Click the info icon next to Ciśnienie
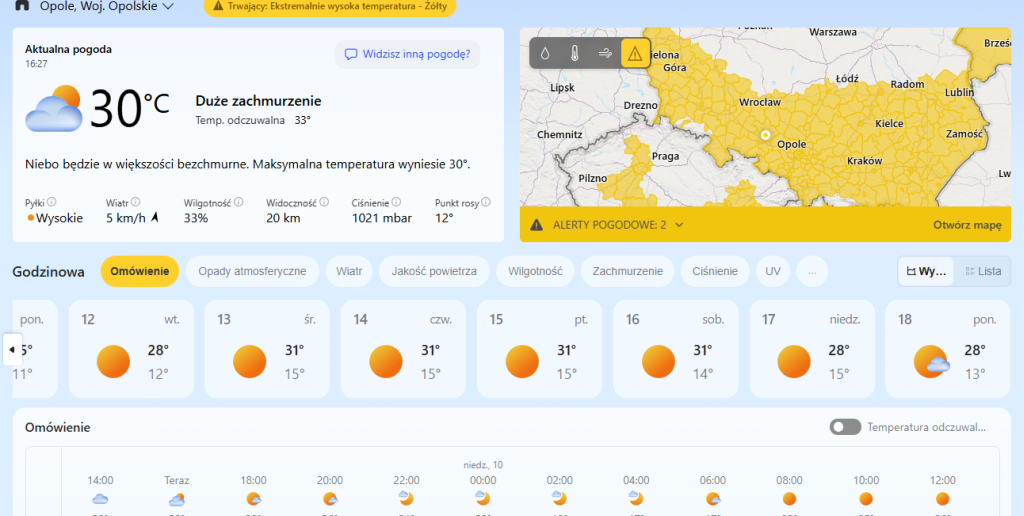This screenshot has width=1024, height=516. click(x=396, y=202)
